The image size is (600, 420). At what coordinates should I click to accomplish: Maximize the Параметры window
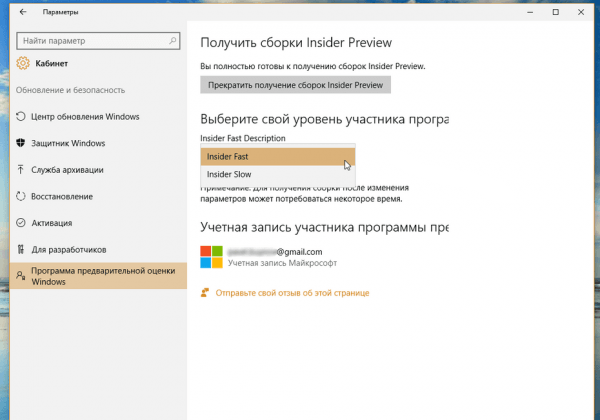point(556,12)
